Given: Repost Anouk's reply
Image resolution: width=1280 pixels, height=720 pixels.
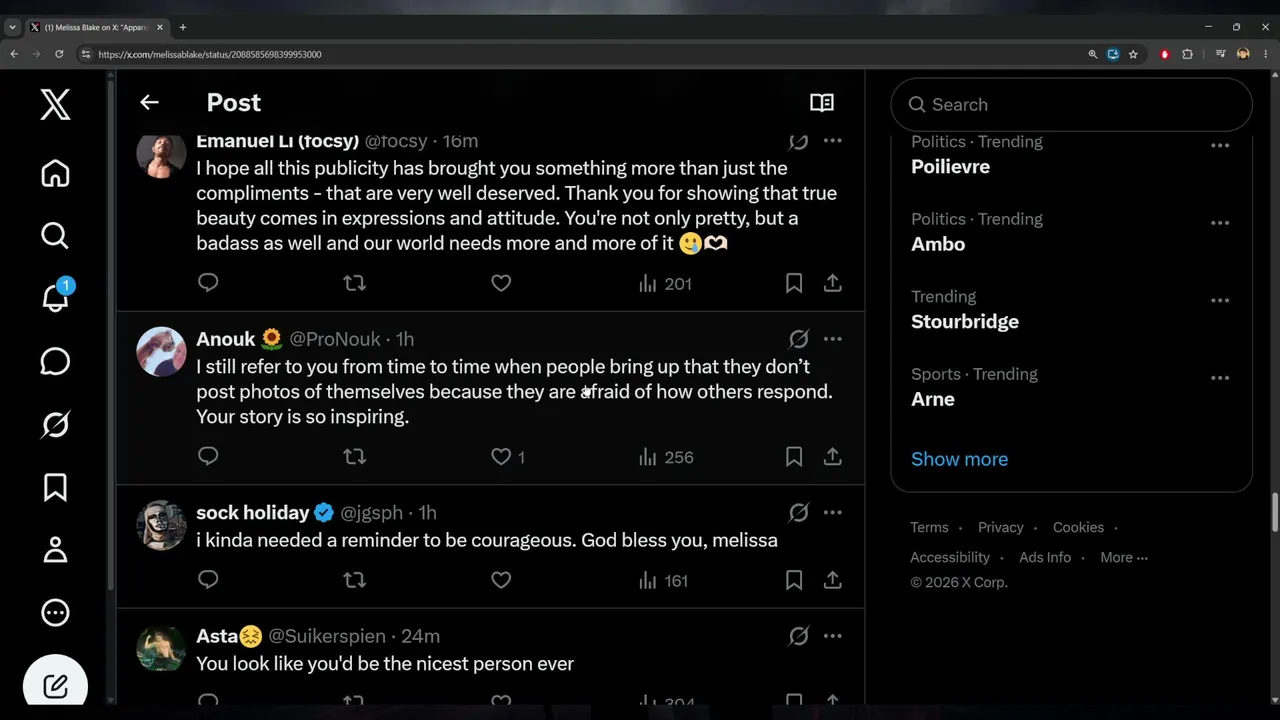Looking at the screenshot, I should [x=354, y=457].
